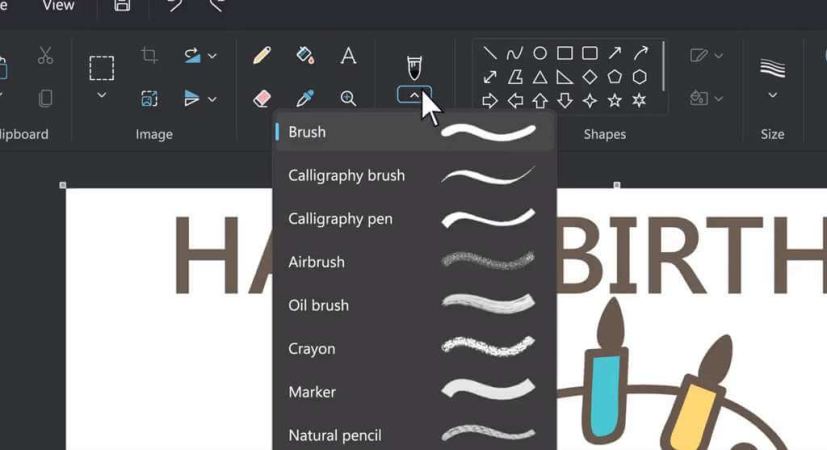Select the Magnifier zoom tool
Viewport: 827px width, 450px height.
(348, 98)
